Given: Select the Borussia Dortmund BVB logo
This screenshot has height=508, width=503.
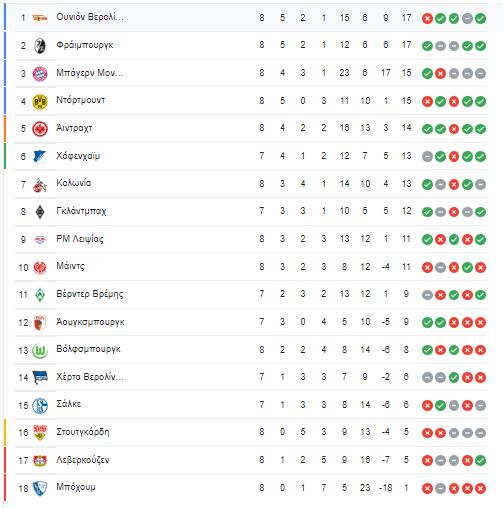Looking at the screenshot, I should pyautogui.click(x=40, y=102).
